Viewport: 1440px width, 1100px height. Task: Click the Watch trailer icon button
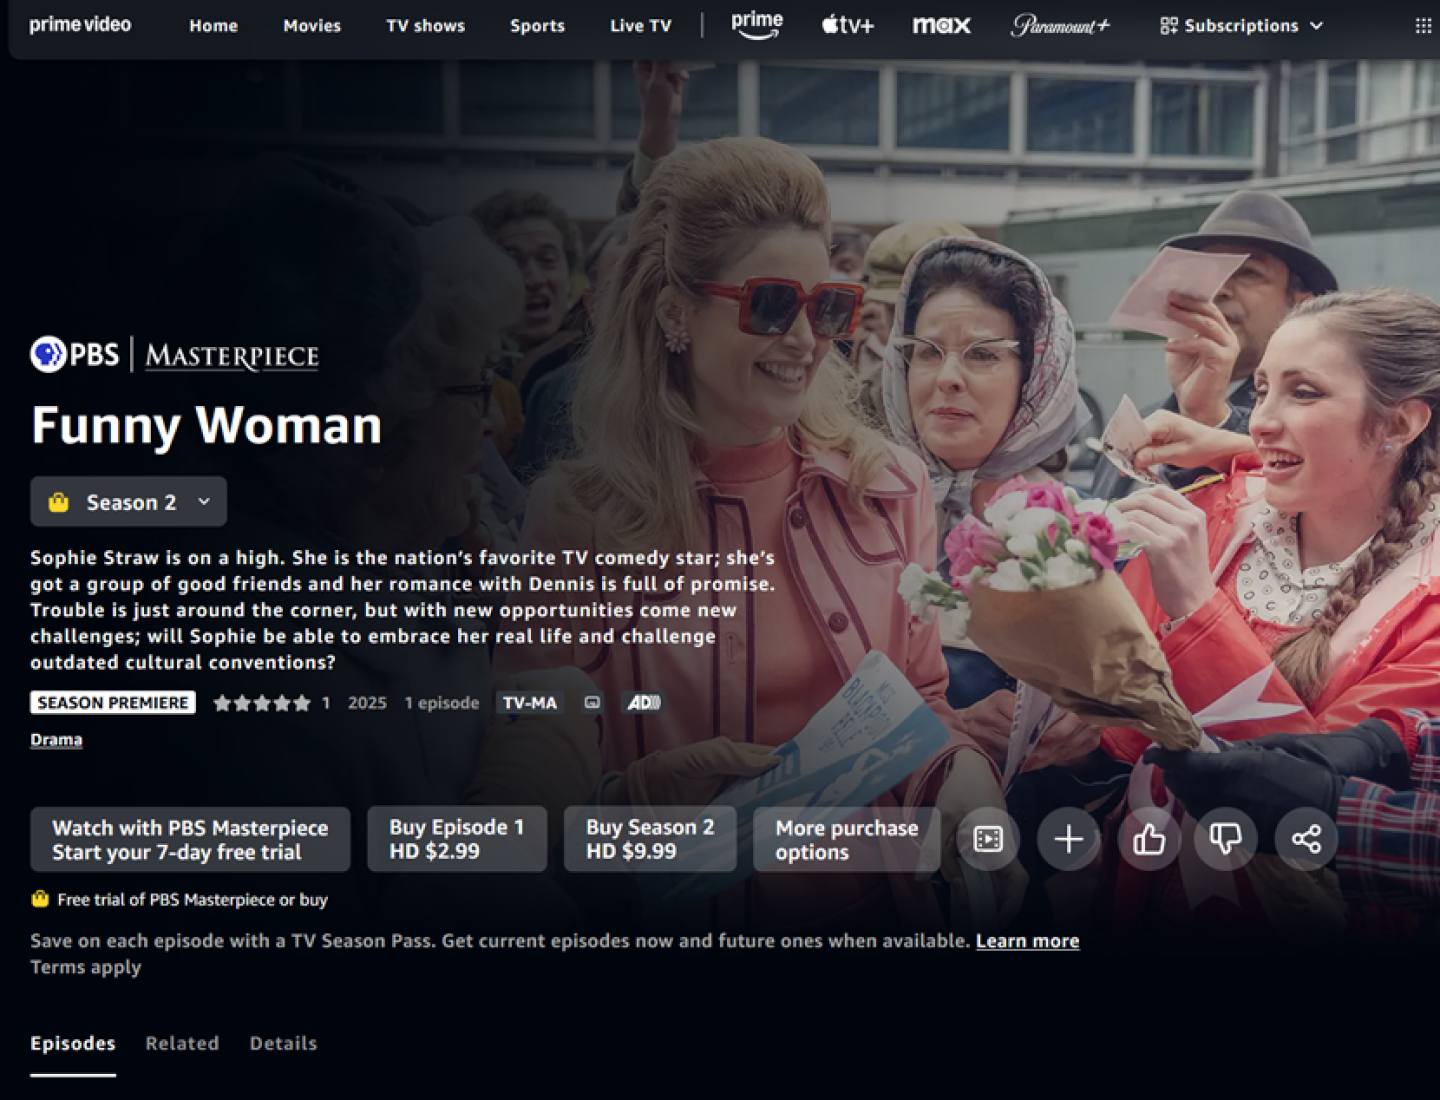988,839
